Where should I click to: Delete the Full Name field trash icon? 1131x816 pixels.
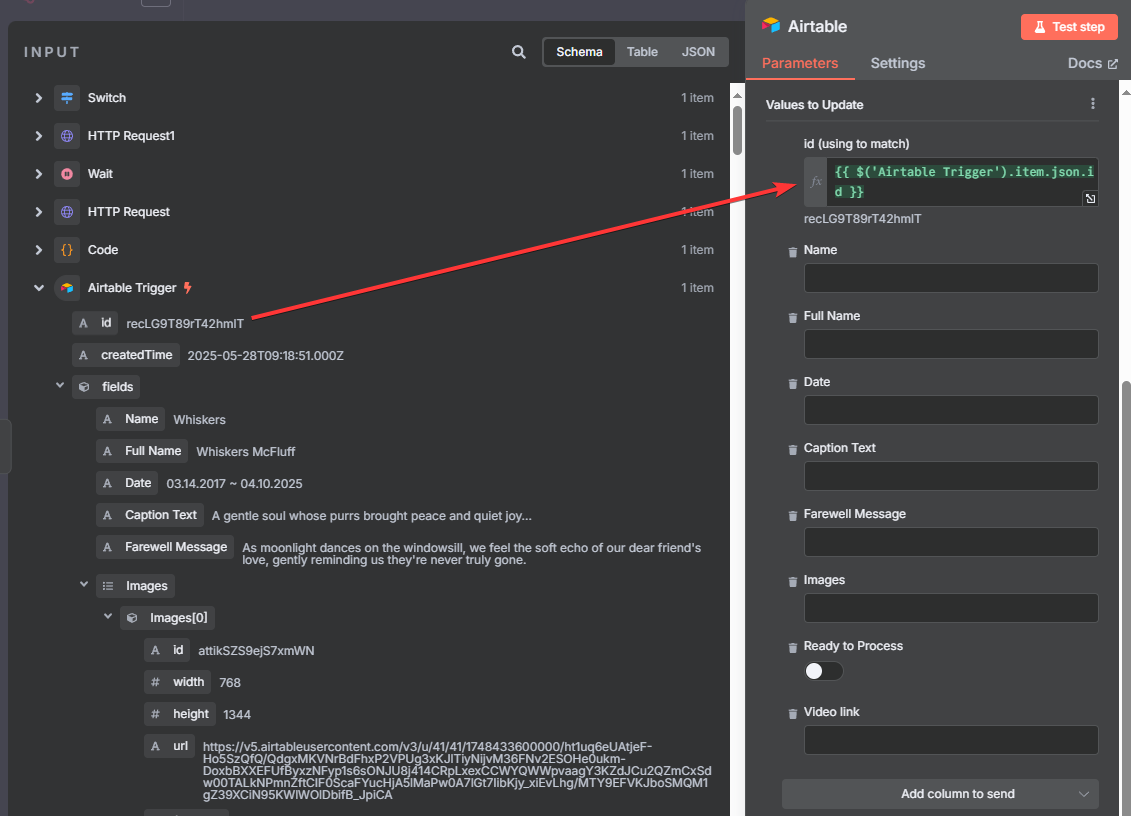pos(793,317)
